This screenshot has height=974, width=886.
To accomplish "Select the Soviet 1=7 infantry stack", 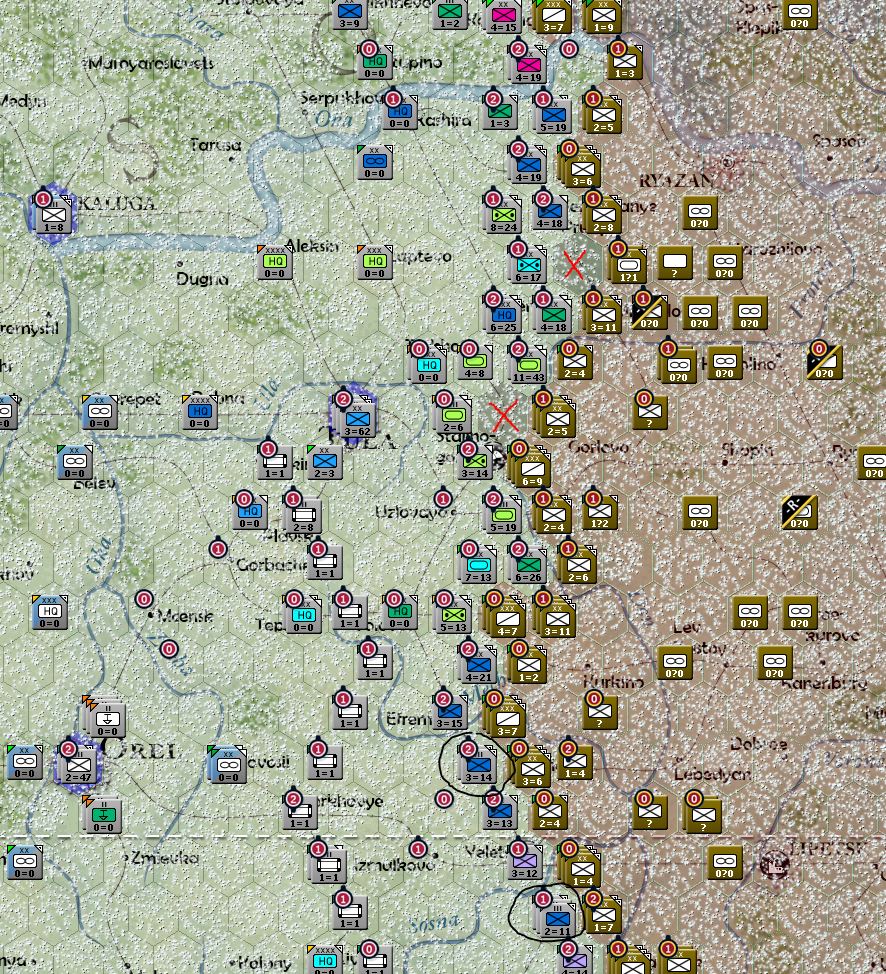I will point(602,916).
